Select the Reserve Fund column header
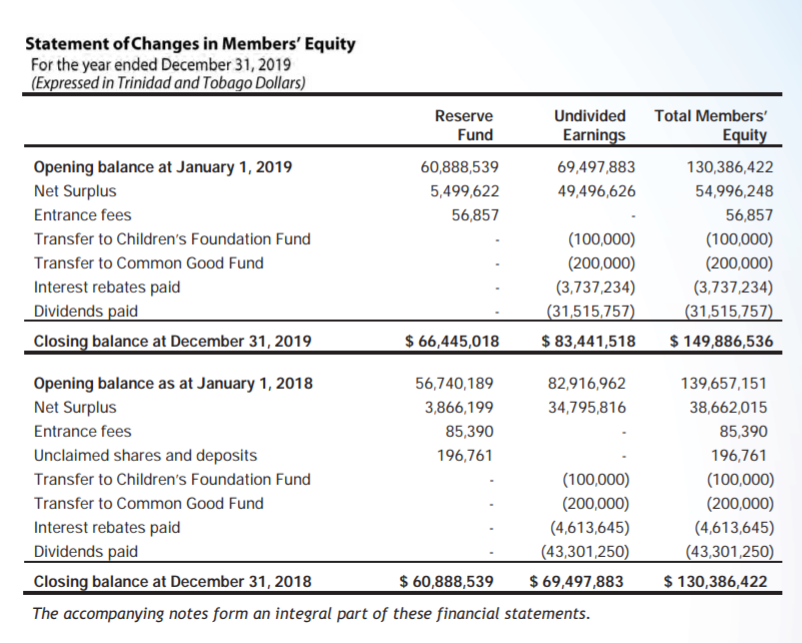The height and width of the screenshot is (643, 802). pos(464,125)
